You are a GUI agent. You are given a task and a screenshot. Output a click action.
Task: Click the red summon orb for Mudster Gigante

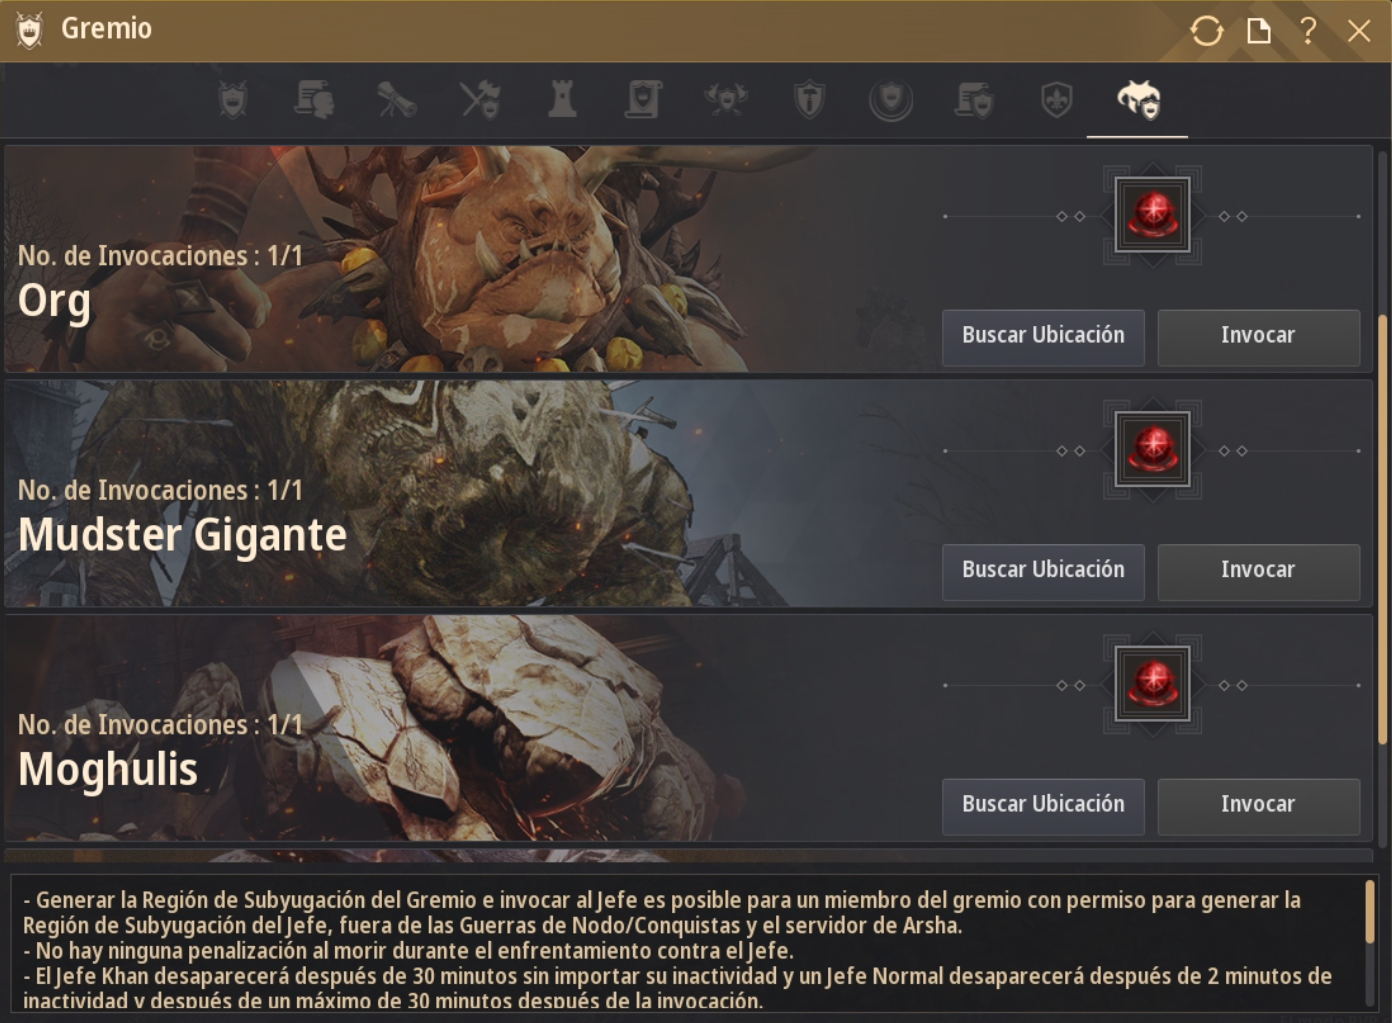(x=1153, y=449)
